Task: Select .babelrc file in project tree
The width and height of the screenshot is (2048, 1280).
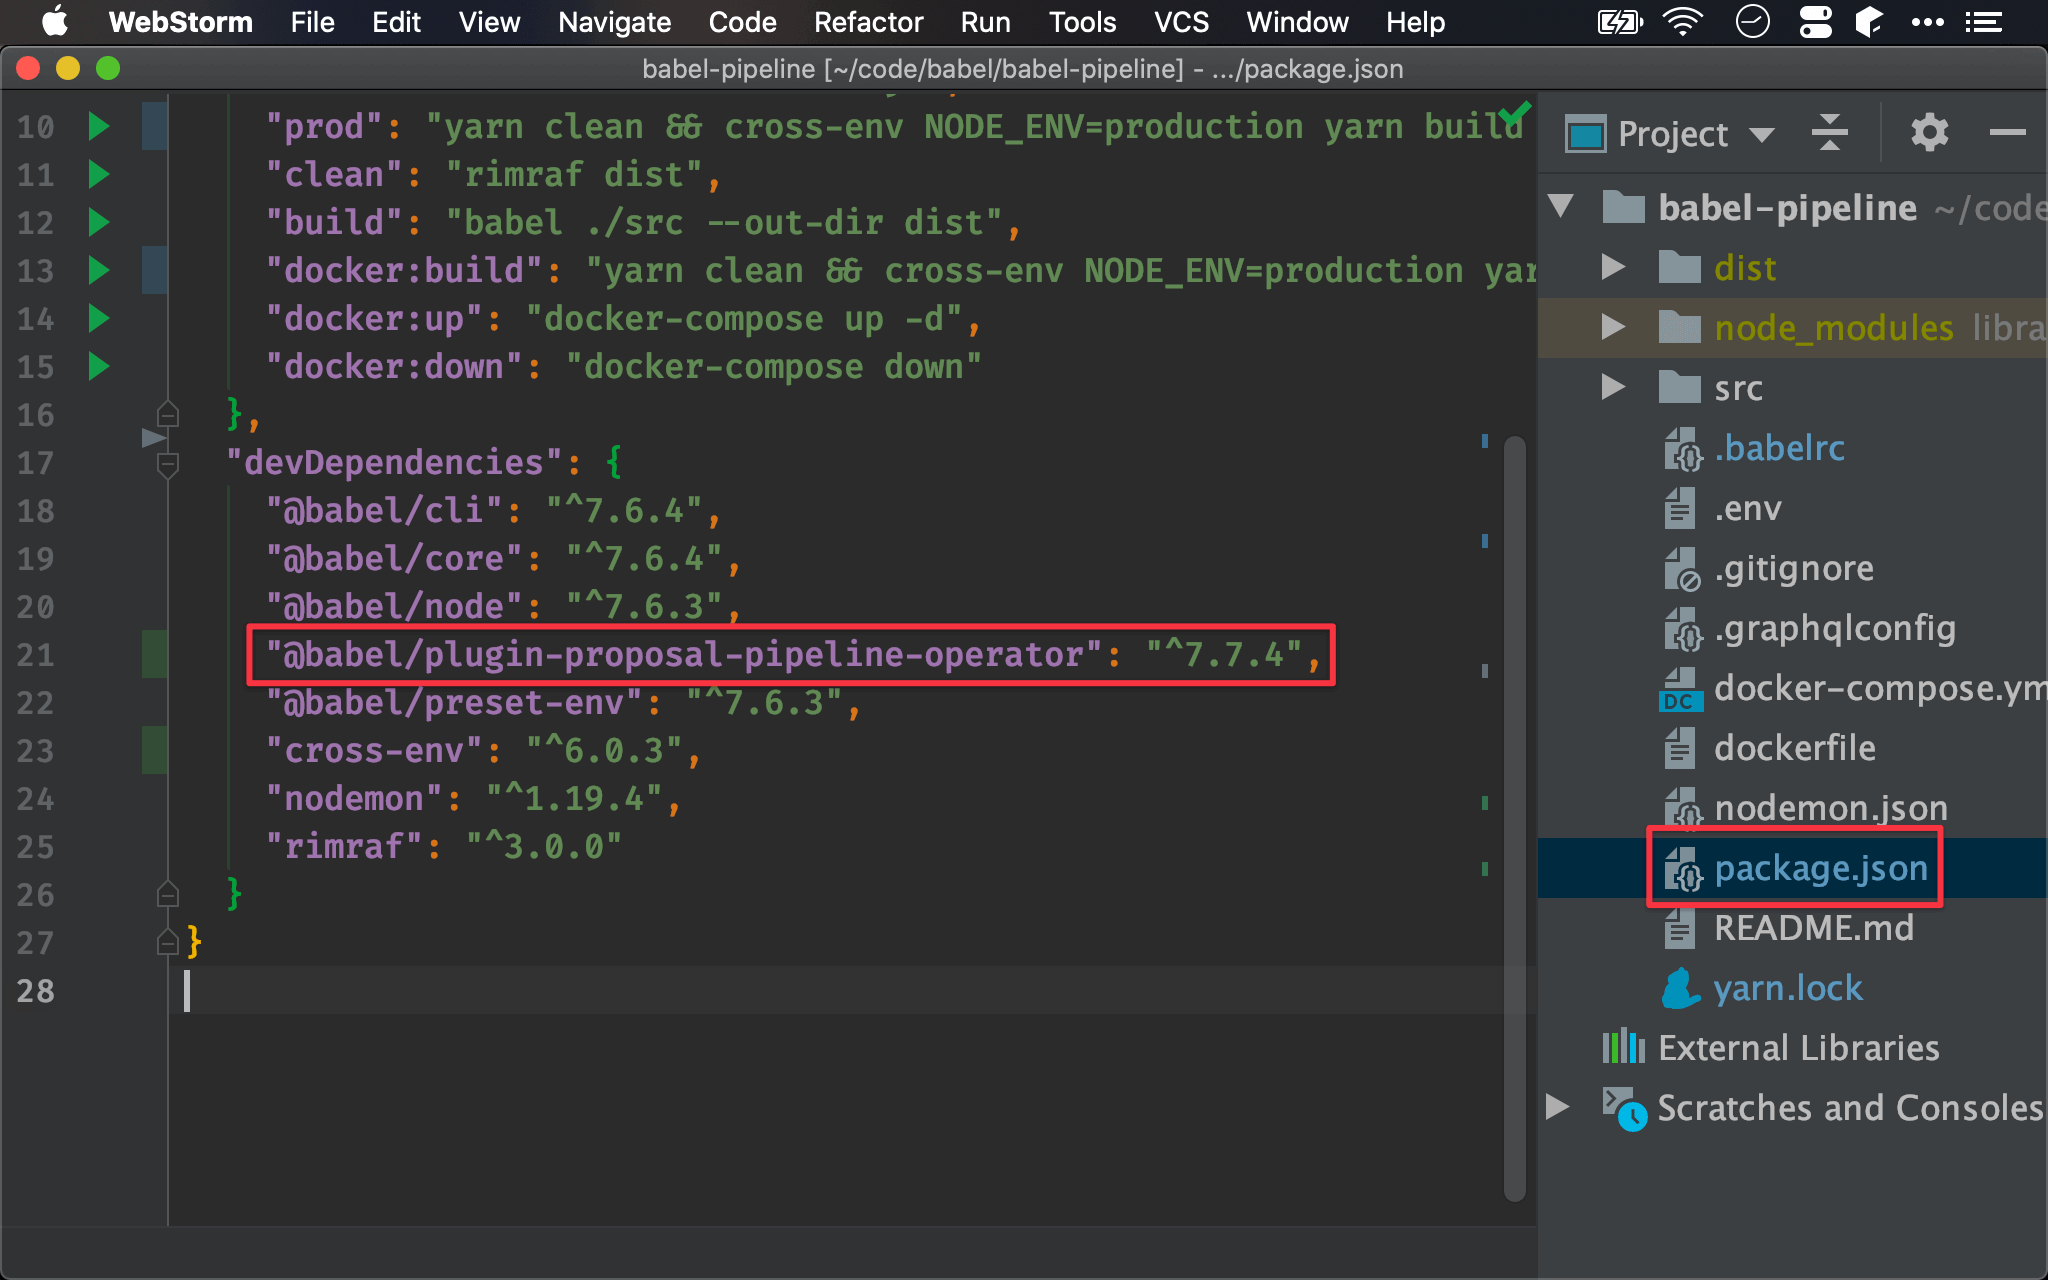Action: coord(1779,448)
